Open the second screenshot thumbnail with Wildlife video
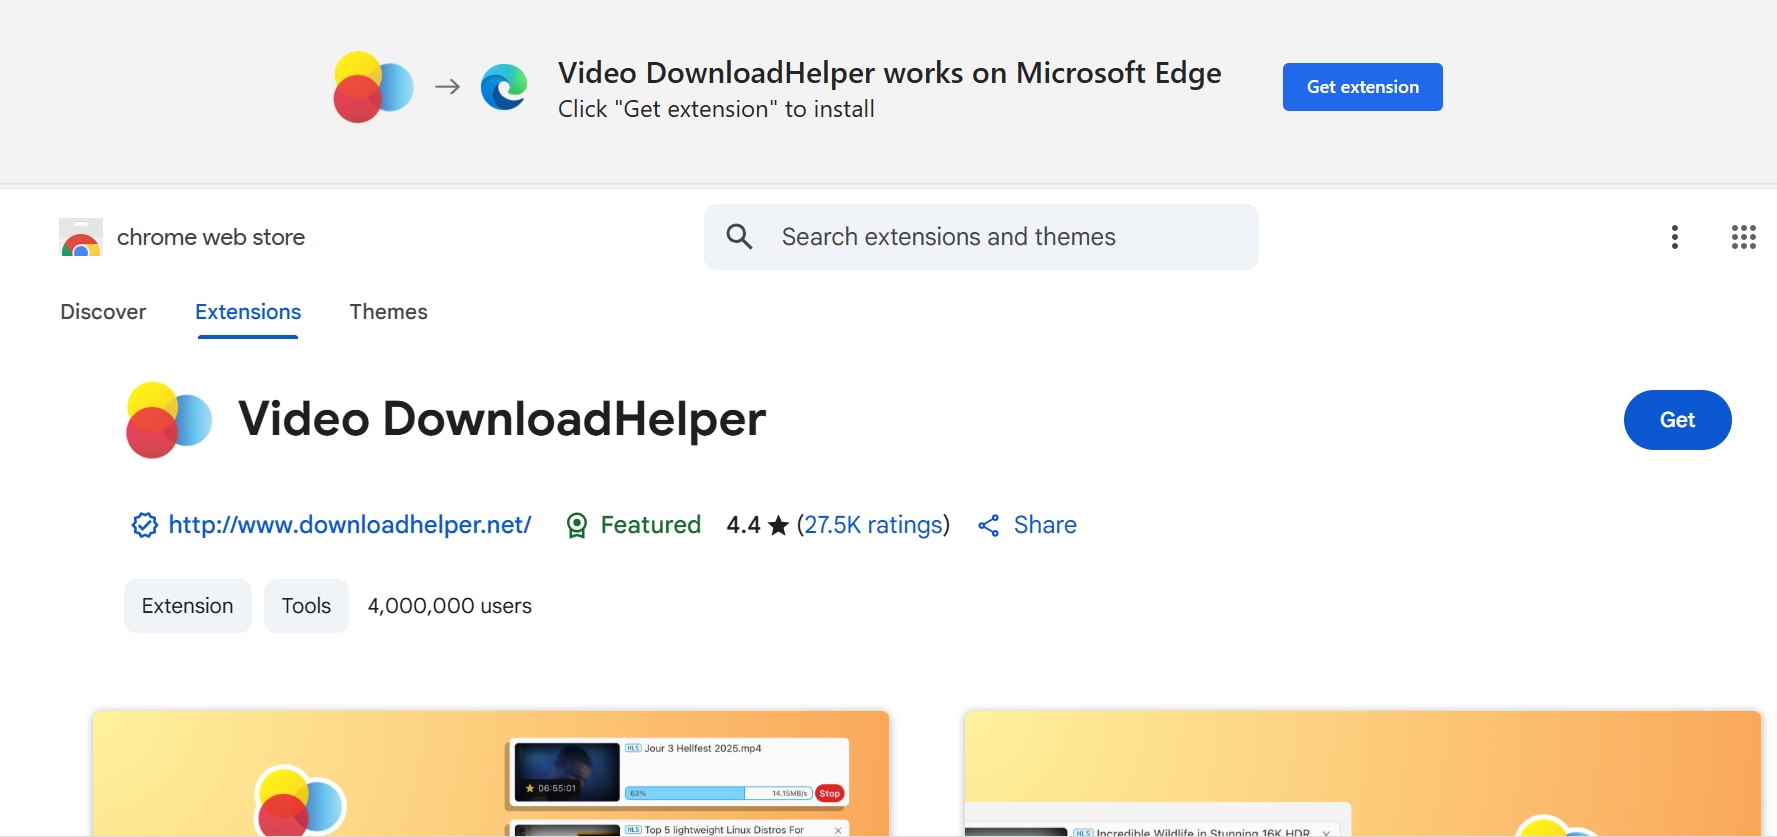 click(x=1362, y=773)
